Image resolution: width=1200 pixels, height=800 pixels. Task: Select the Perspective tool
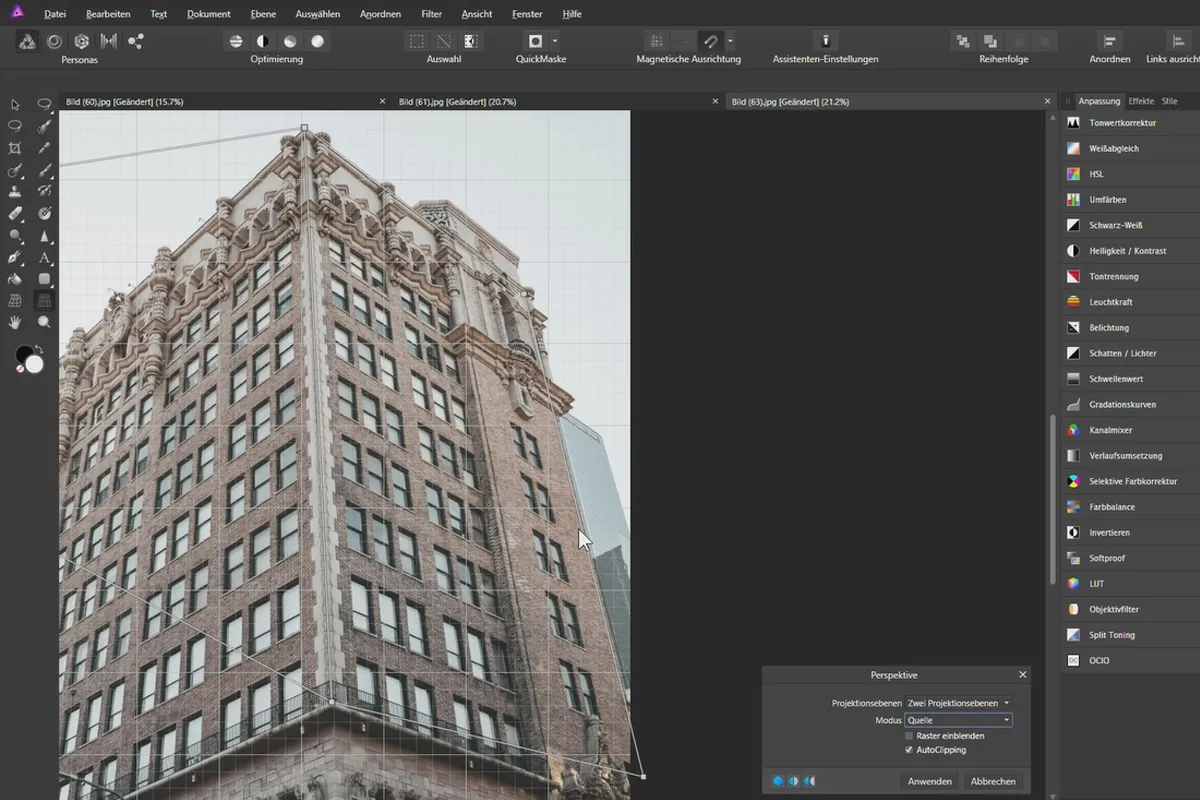[44, 301]
